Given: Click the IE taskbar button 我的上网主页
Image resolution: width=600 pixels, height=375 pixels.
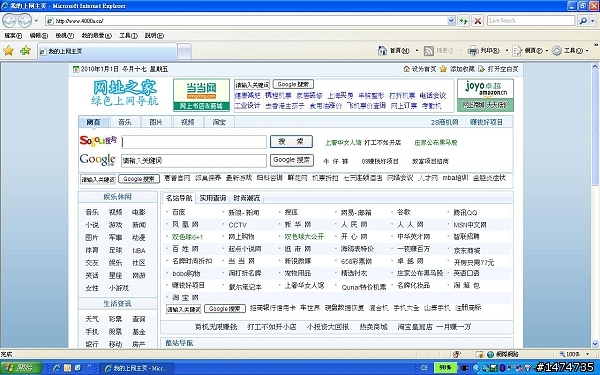Looking at the screenshot, I should point(137,368).
